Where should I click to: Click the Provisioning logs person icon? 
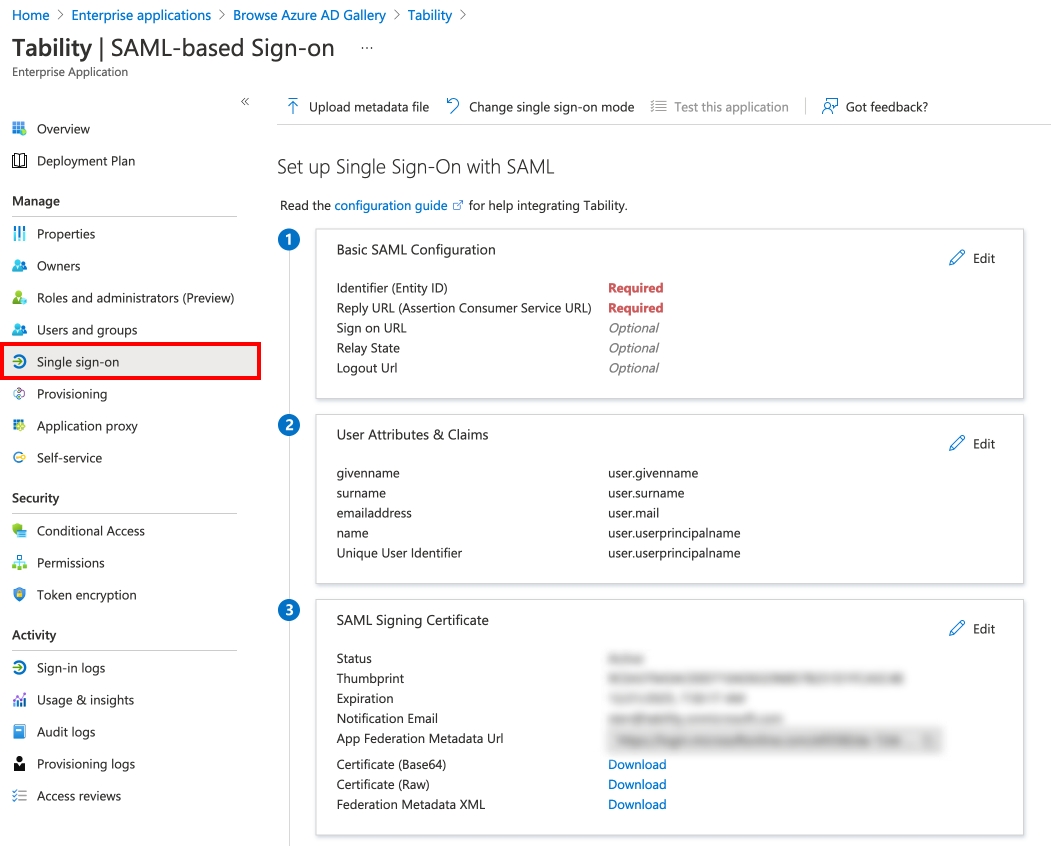(19, 764)
